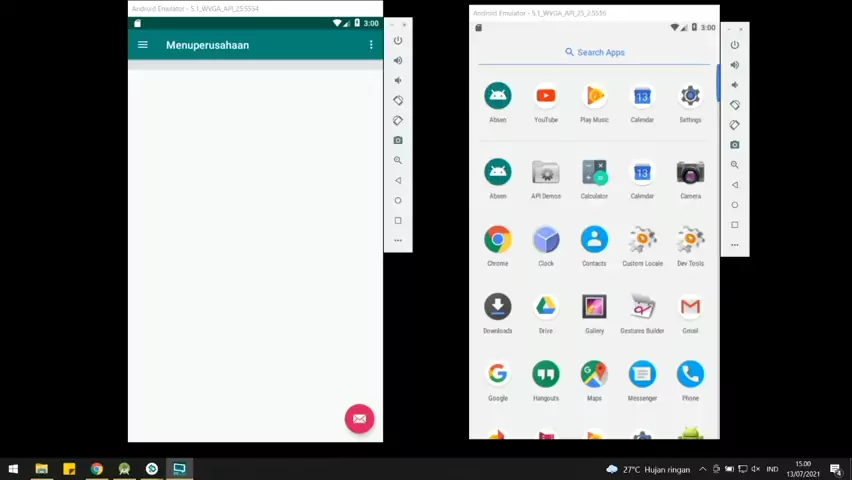Open the Gmail app

[690, 307]
